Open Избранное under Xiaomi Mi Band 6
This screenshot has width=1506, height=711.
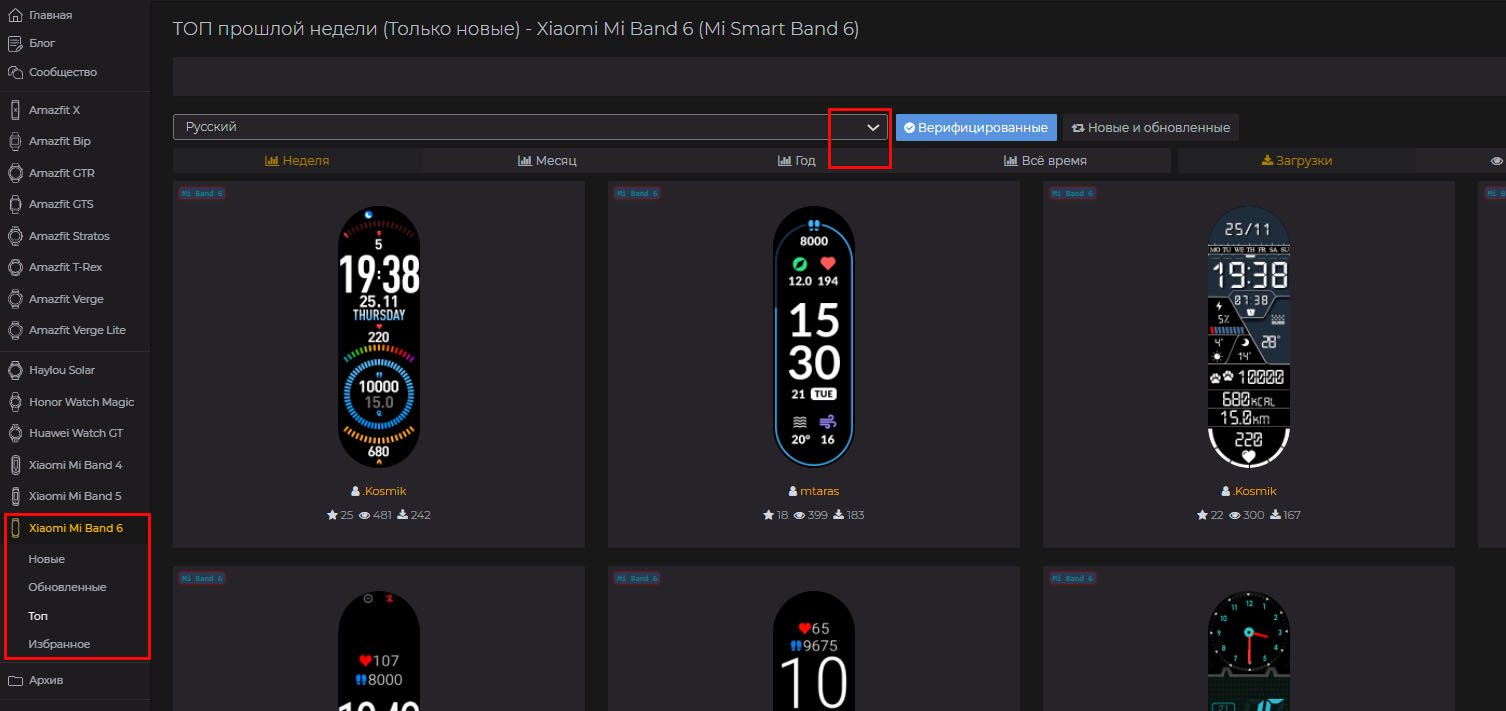coord(59,644)
